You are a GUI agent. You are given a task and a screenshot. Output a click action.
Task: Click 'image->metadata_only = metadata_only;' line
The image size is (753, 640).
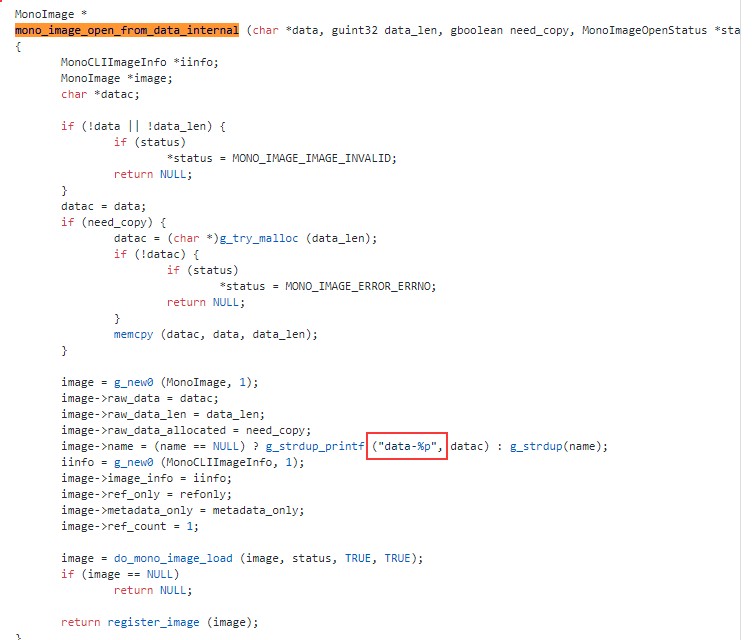click(182, 510)
